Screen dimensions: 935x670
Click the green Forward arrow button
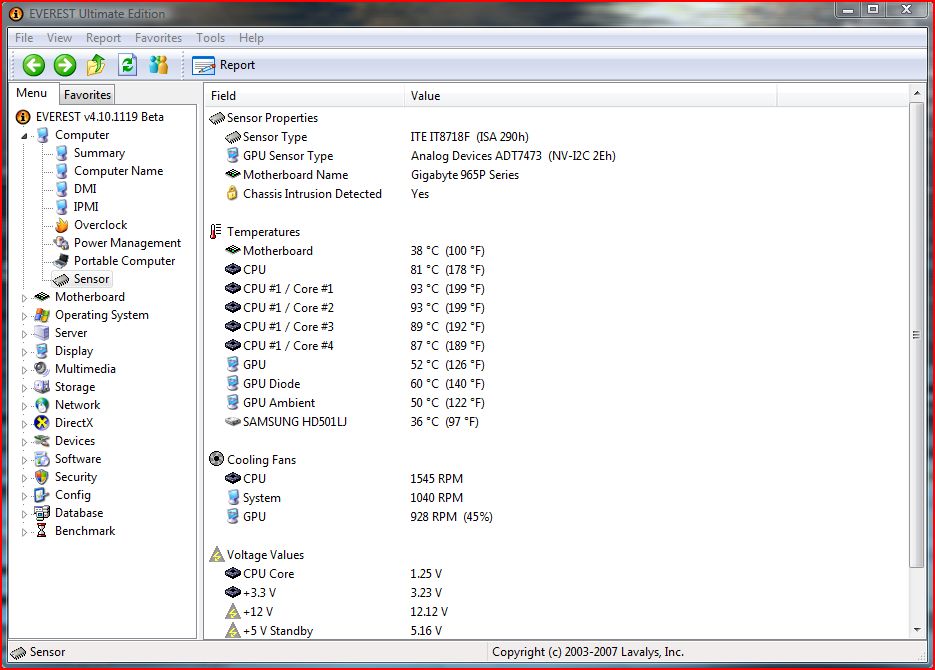(64, 65)
